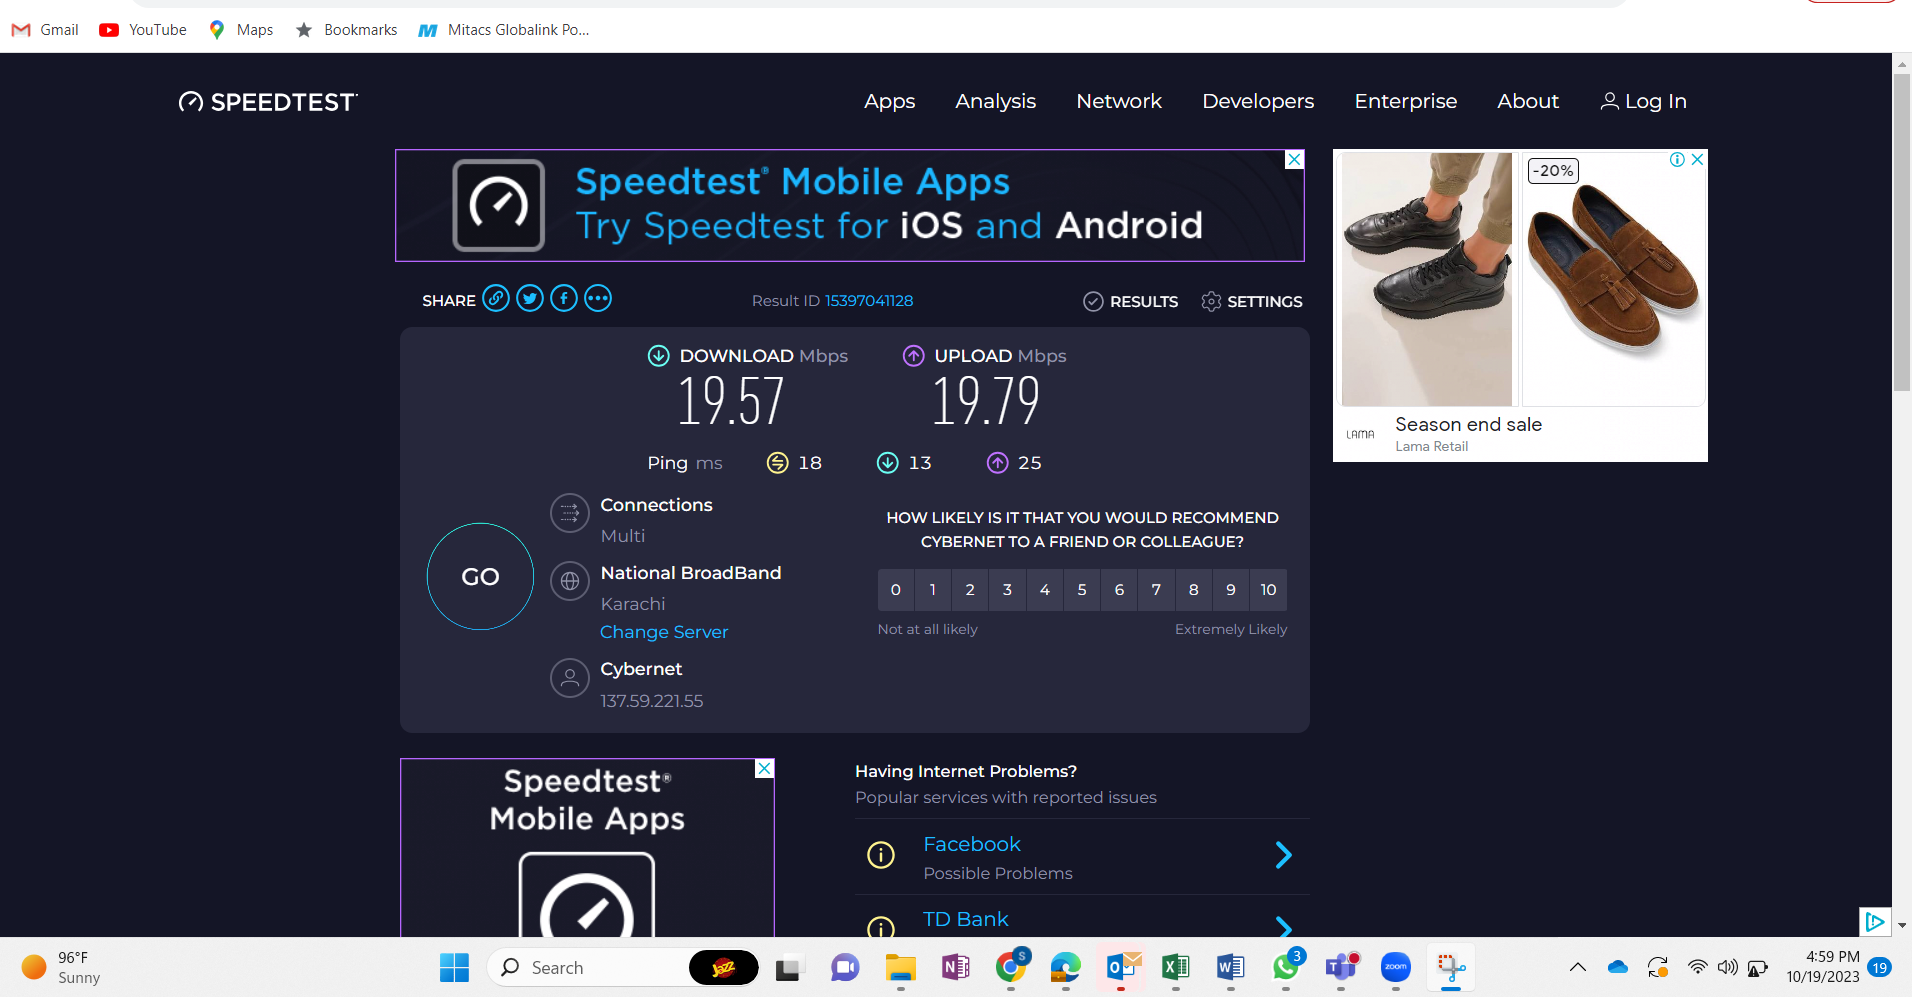Open WhatsApp from taskbar
Screen dimensions: 1912x997
[1286, 967]
